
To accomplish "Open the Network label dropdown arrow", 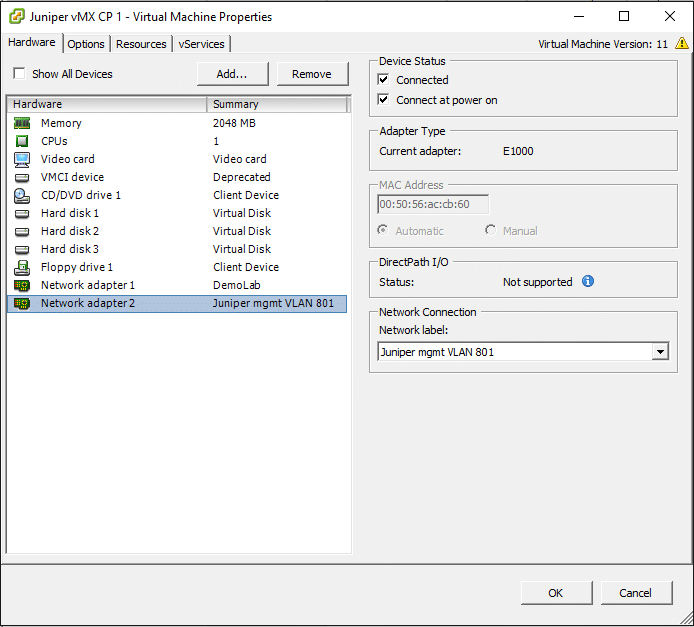I will [660, 352].
